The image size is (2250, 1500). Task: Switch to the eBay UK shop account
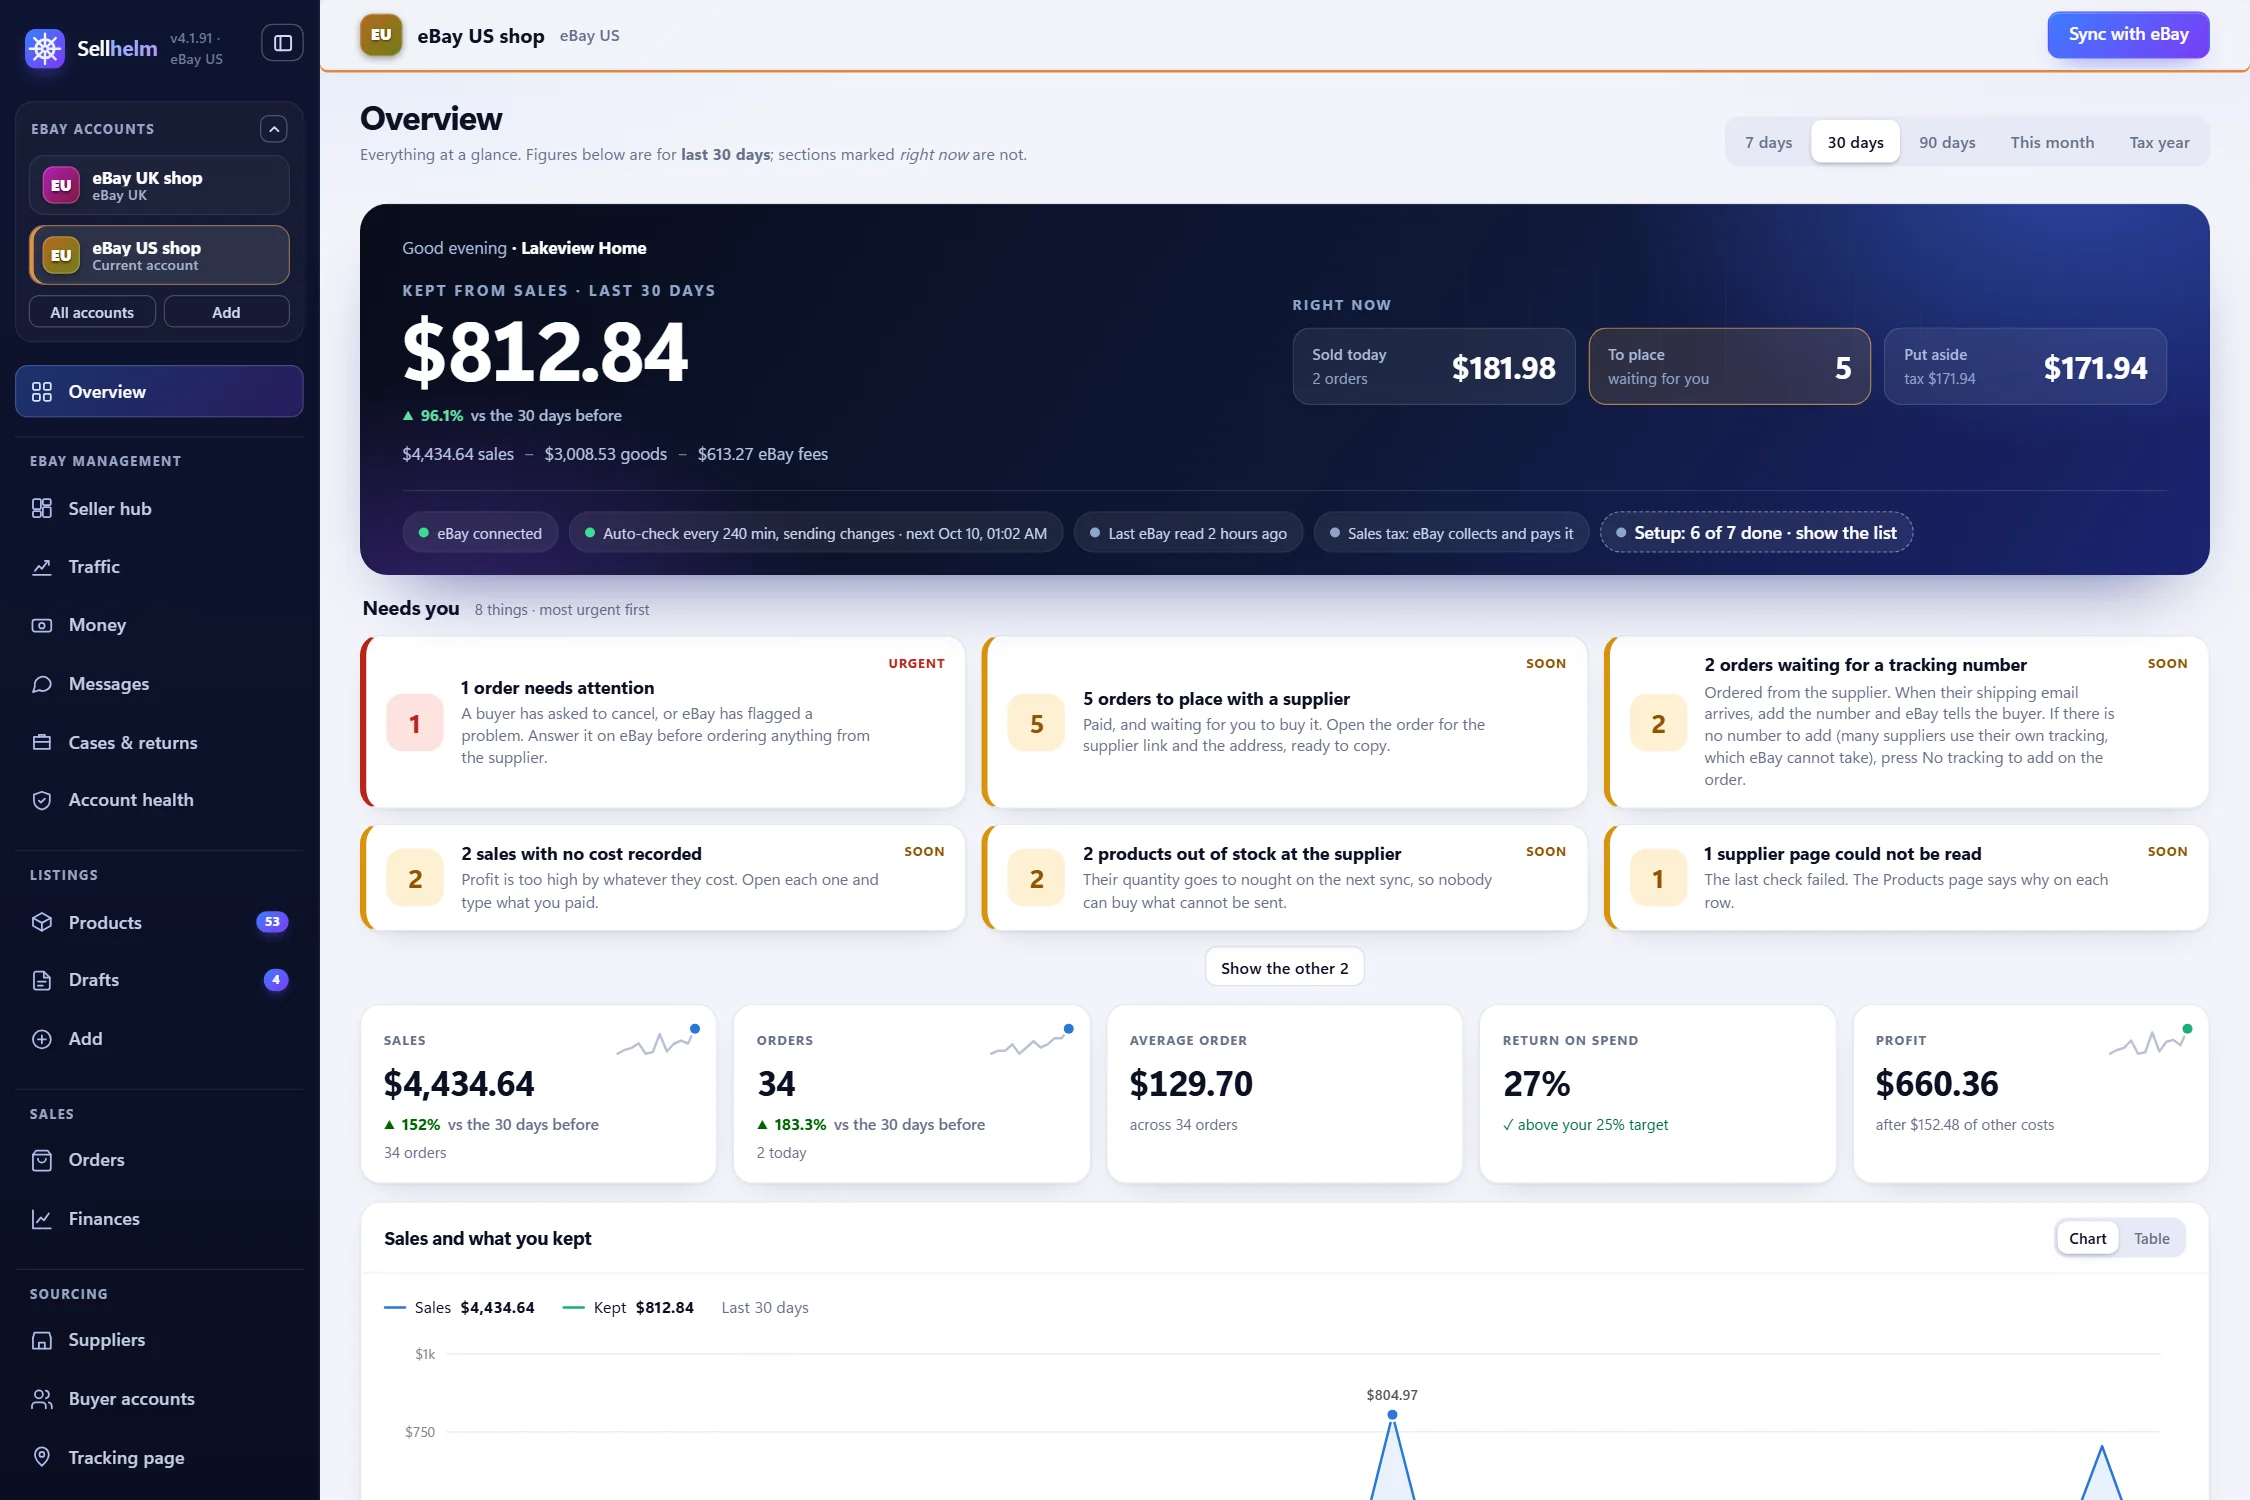[x=159, y=185]
